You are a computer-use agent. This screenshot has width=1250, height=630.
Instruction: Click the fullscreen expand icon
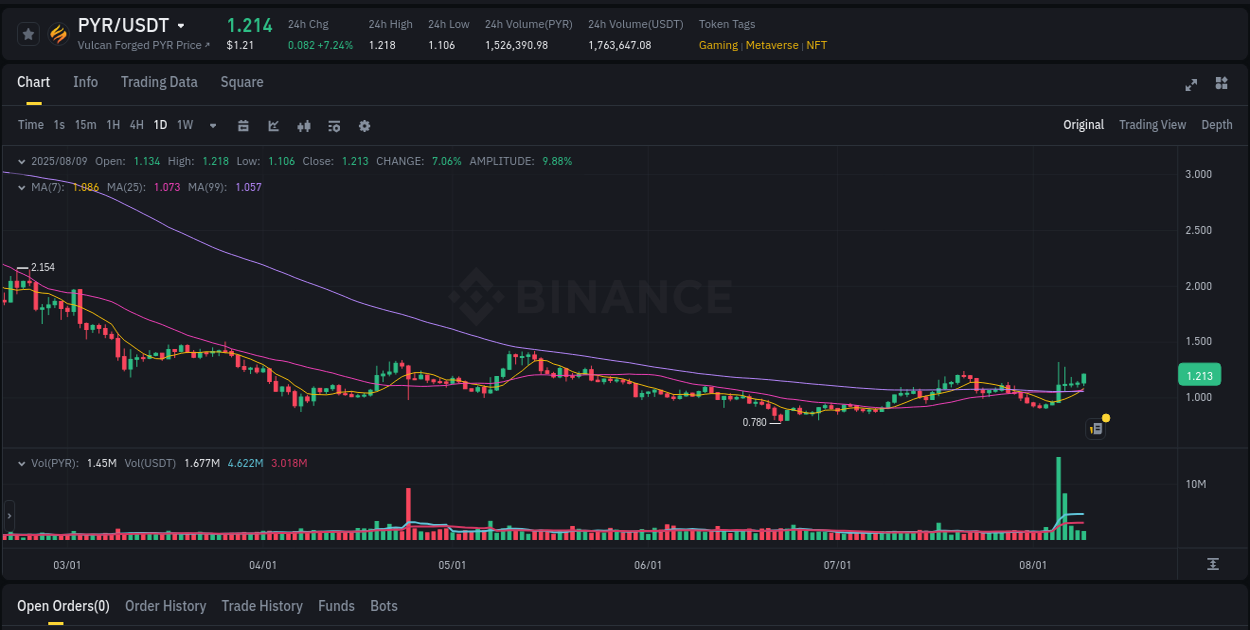tap(1191, 85)
